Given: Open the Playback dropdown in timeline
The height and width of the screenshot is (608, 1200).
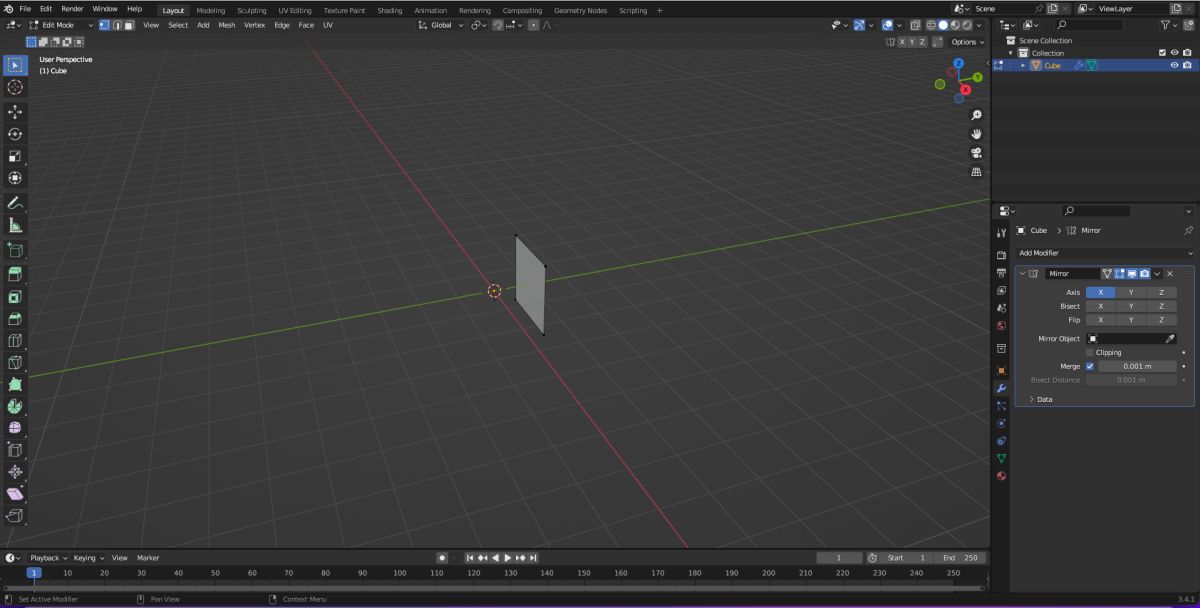Looking at the screenshot, I should pyautogui.click(x=48, y=558).
